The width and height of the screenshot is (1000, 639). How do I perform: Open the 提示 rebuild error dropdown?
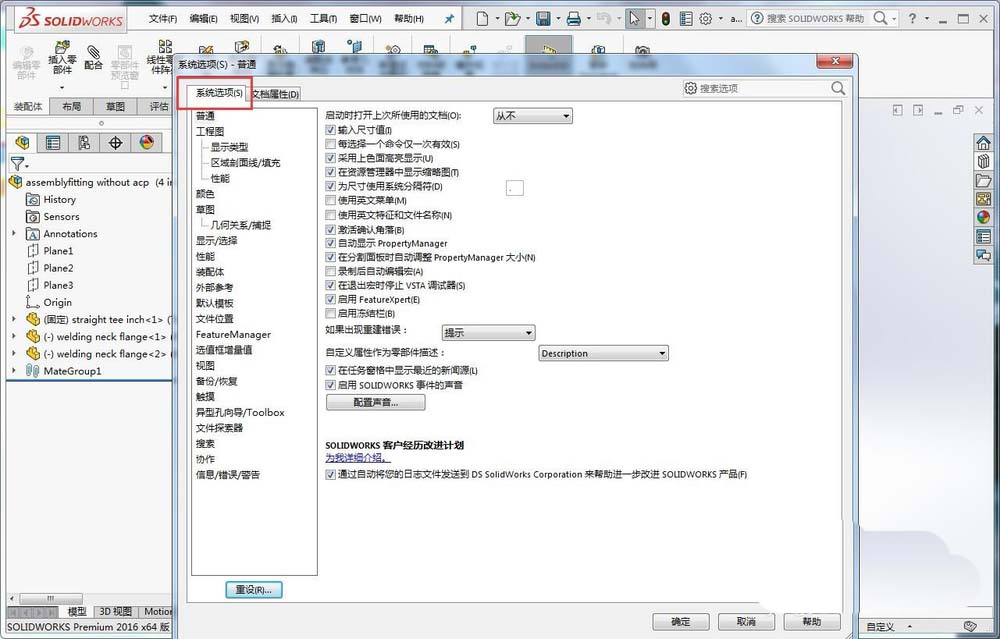488,332
